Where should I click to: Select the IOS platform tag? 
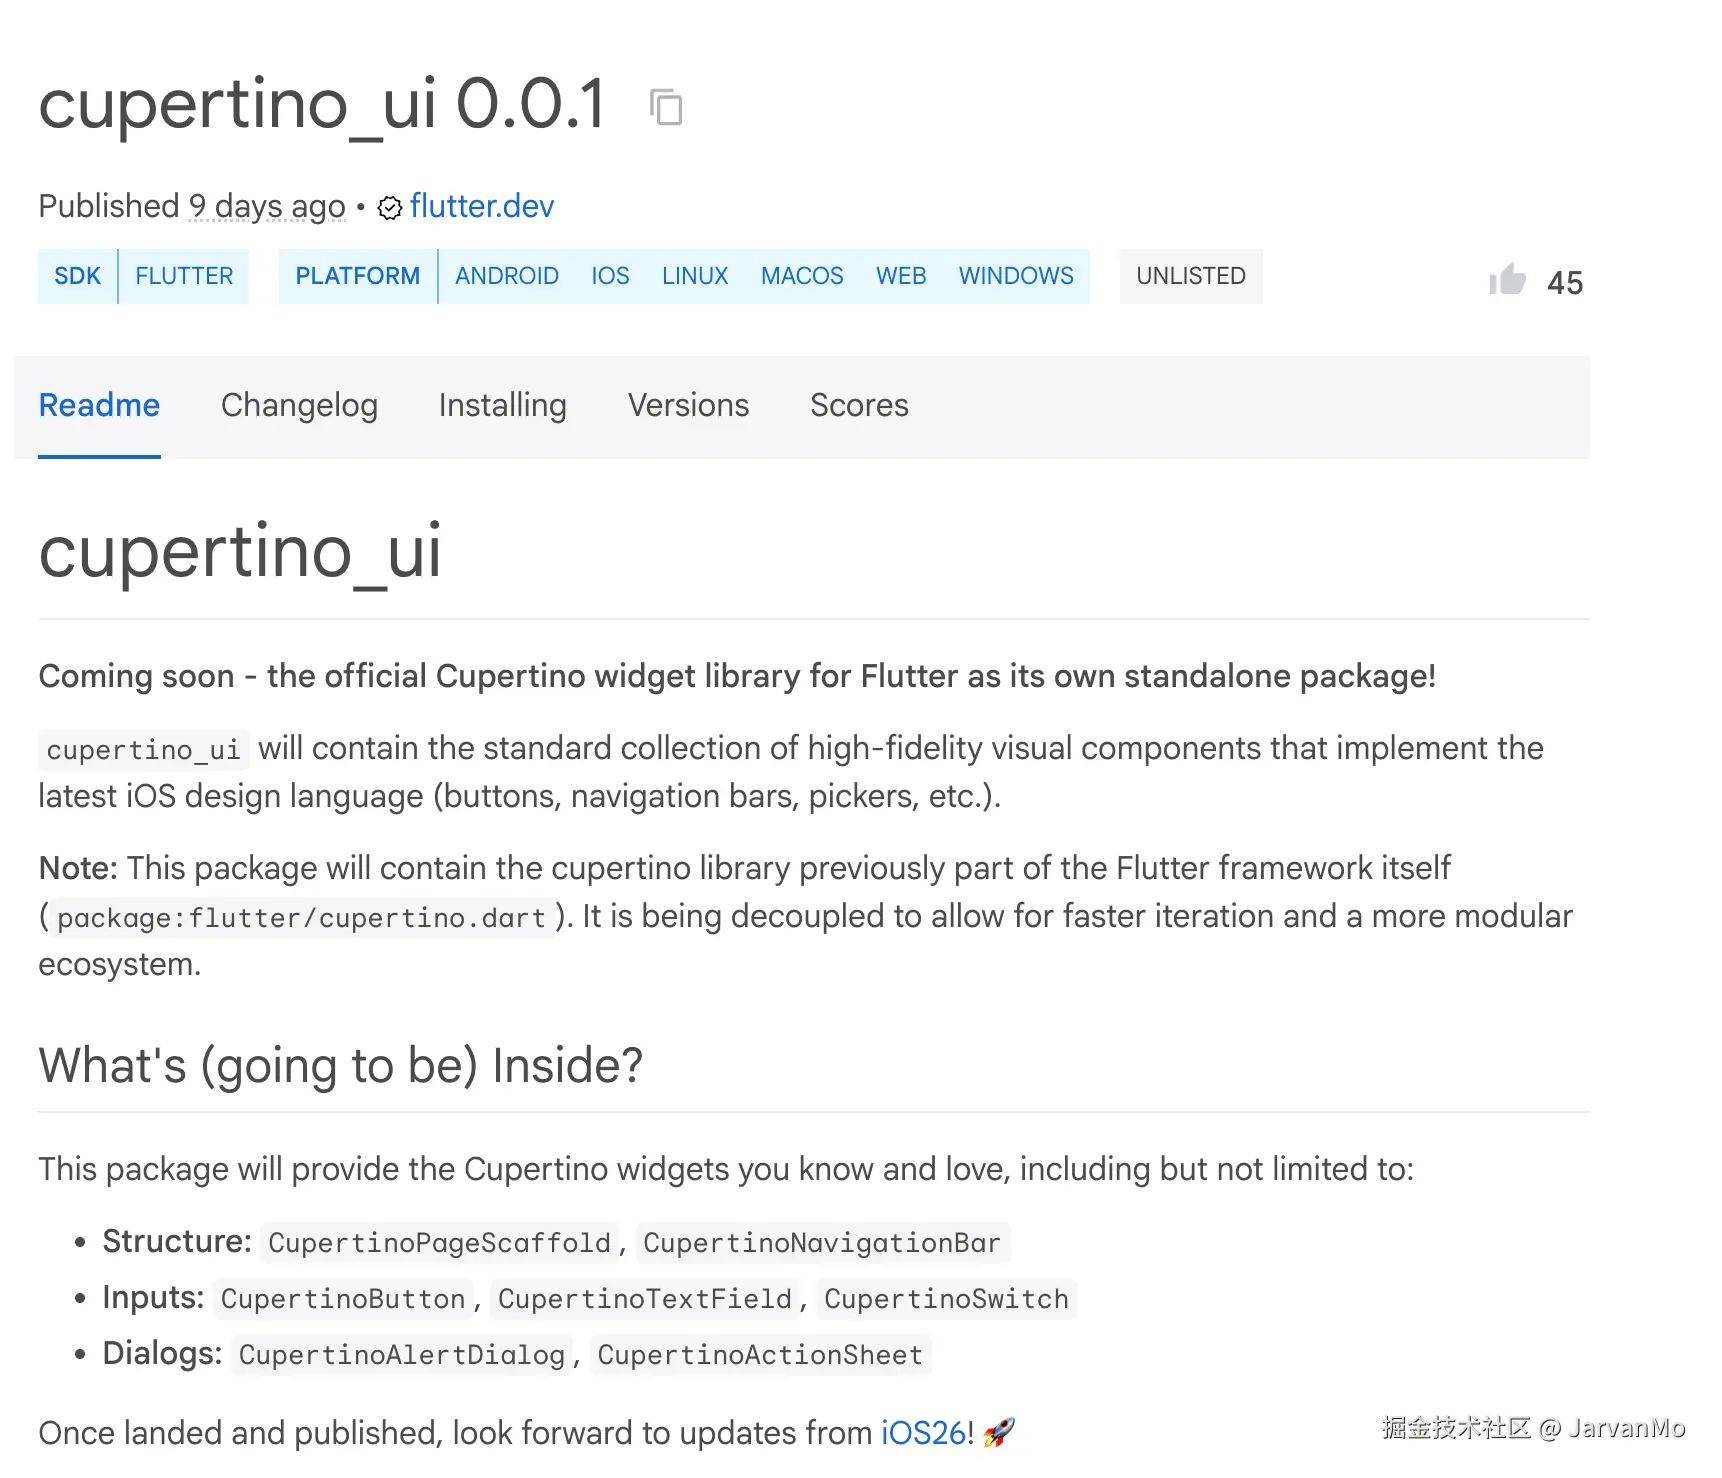tap(610, 276)
